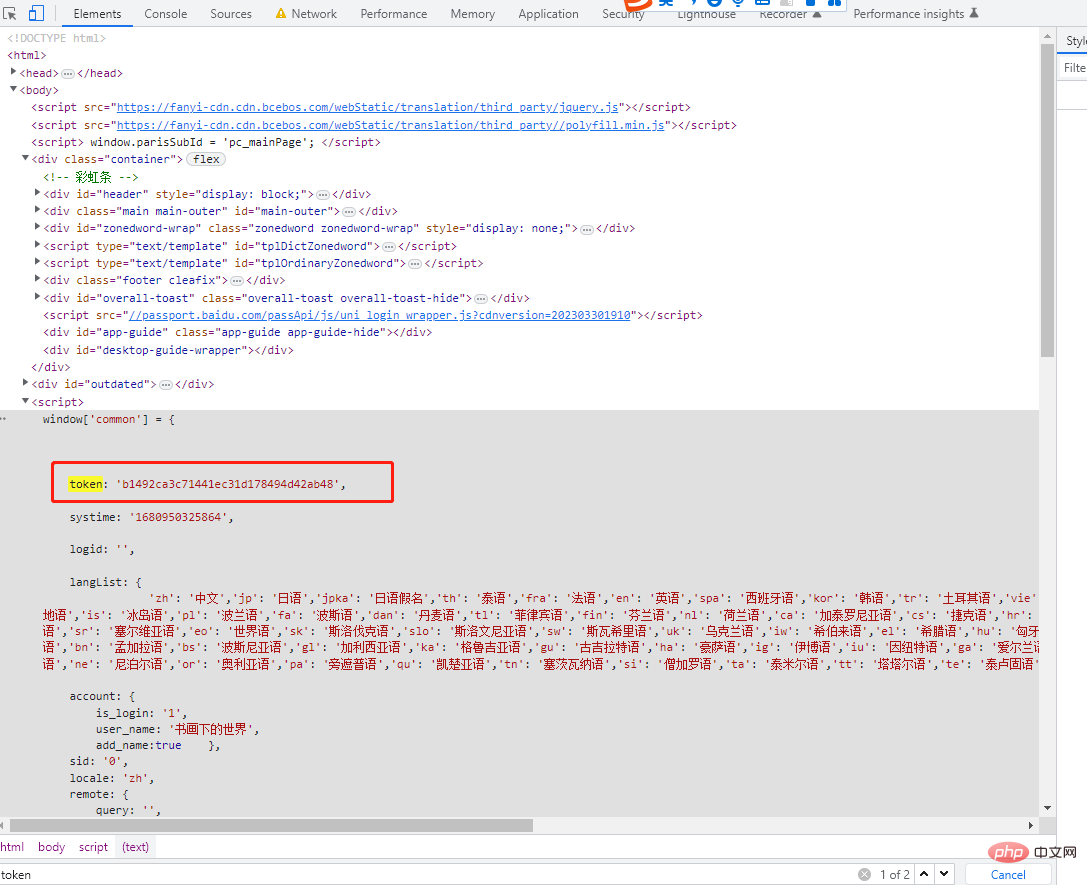Click the langList line
The image size is (1087, 885).
pos(105,583)
